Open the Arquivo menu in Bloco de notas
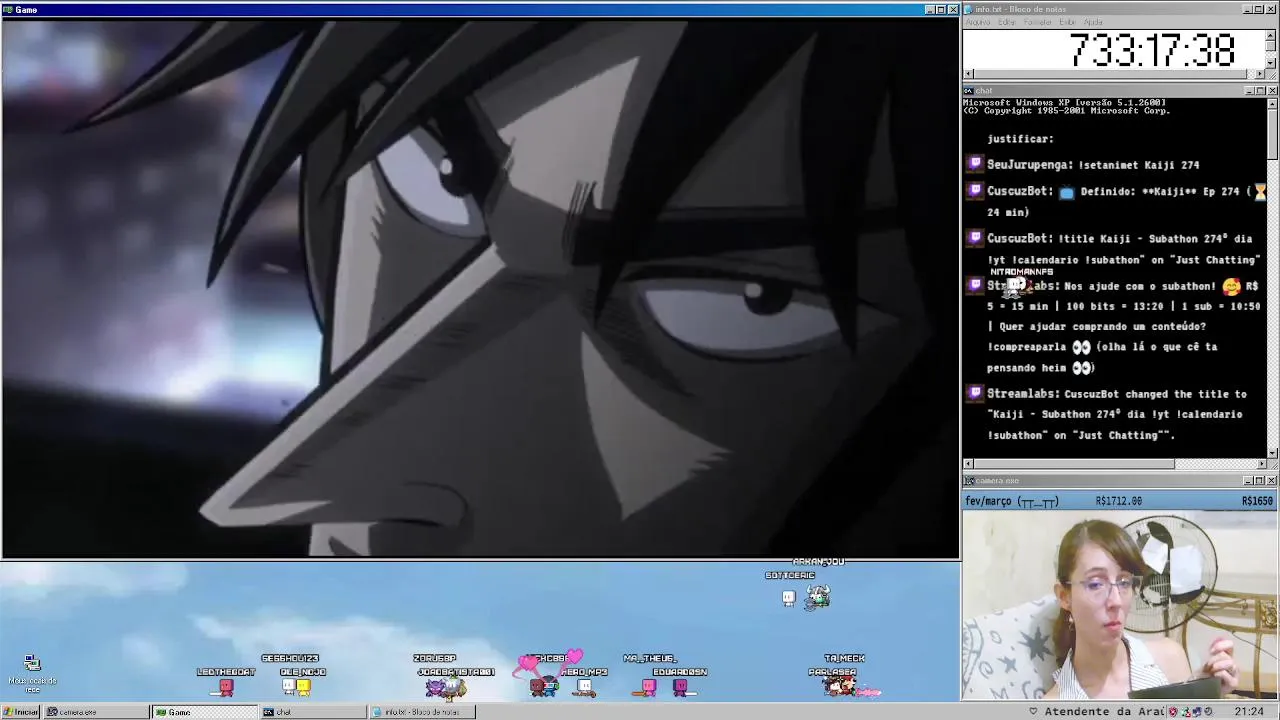Viewport: 1280px width, 720px height. pos(978,22)
